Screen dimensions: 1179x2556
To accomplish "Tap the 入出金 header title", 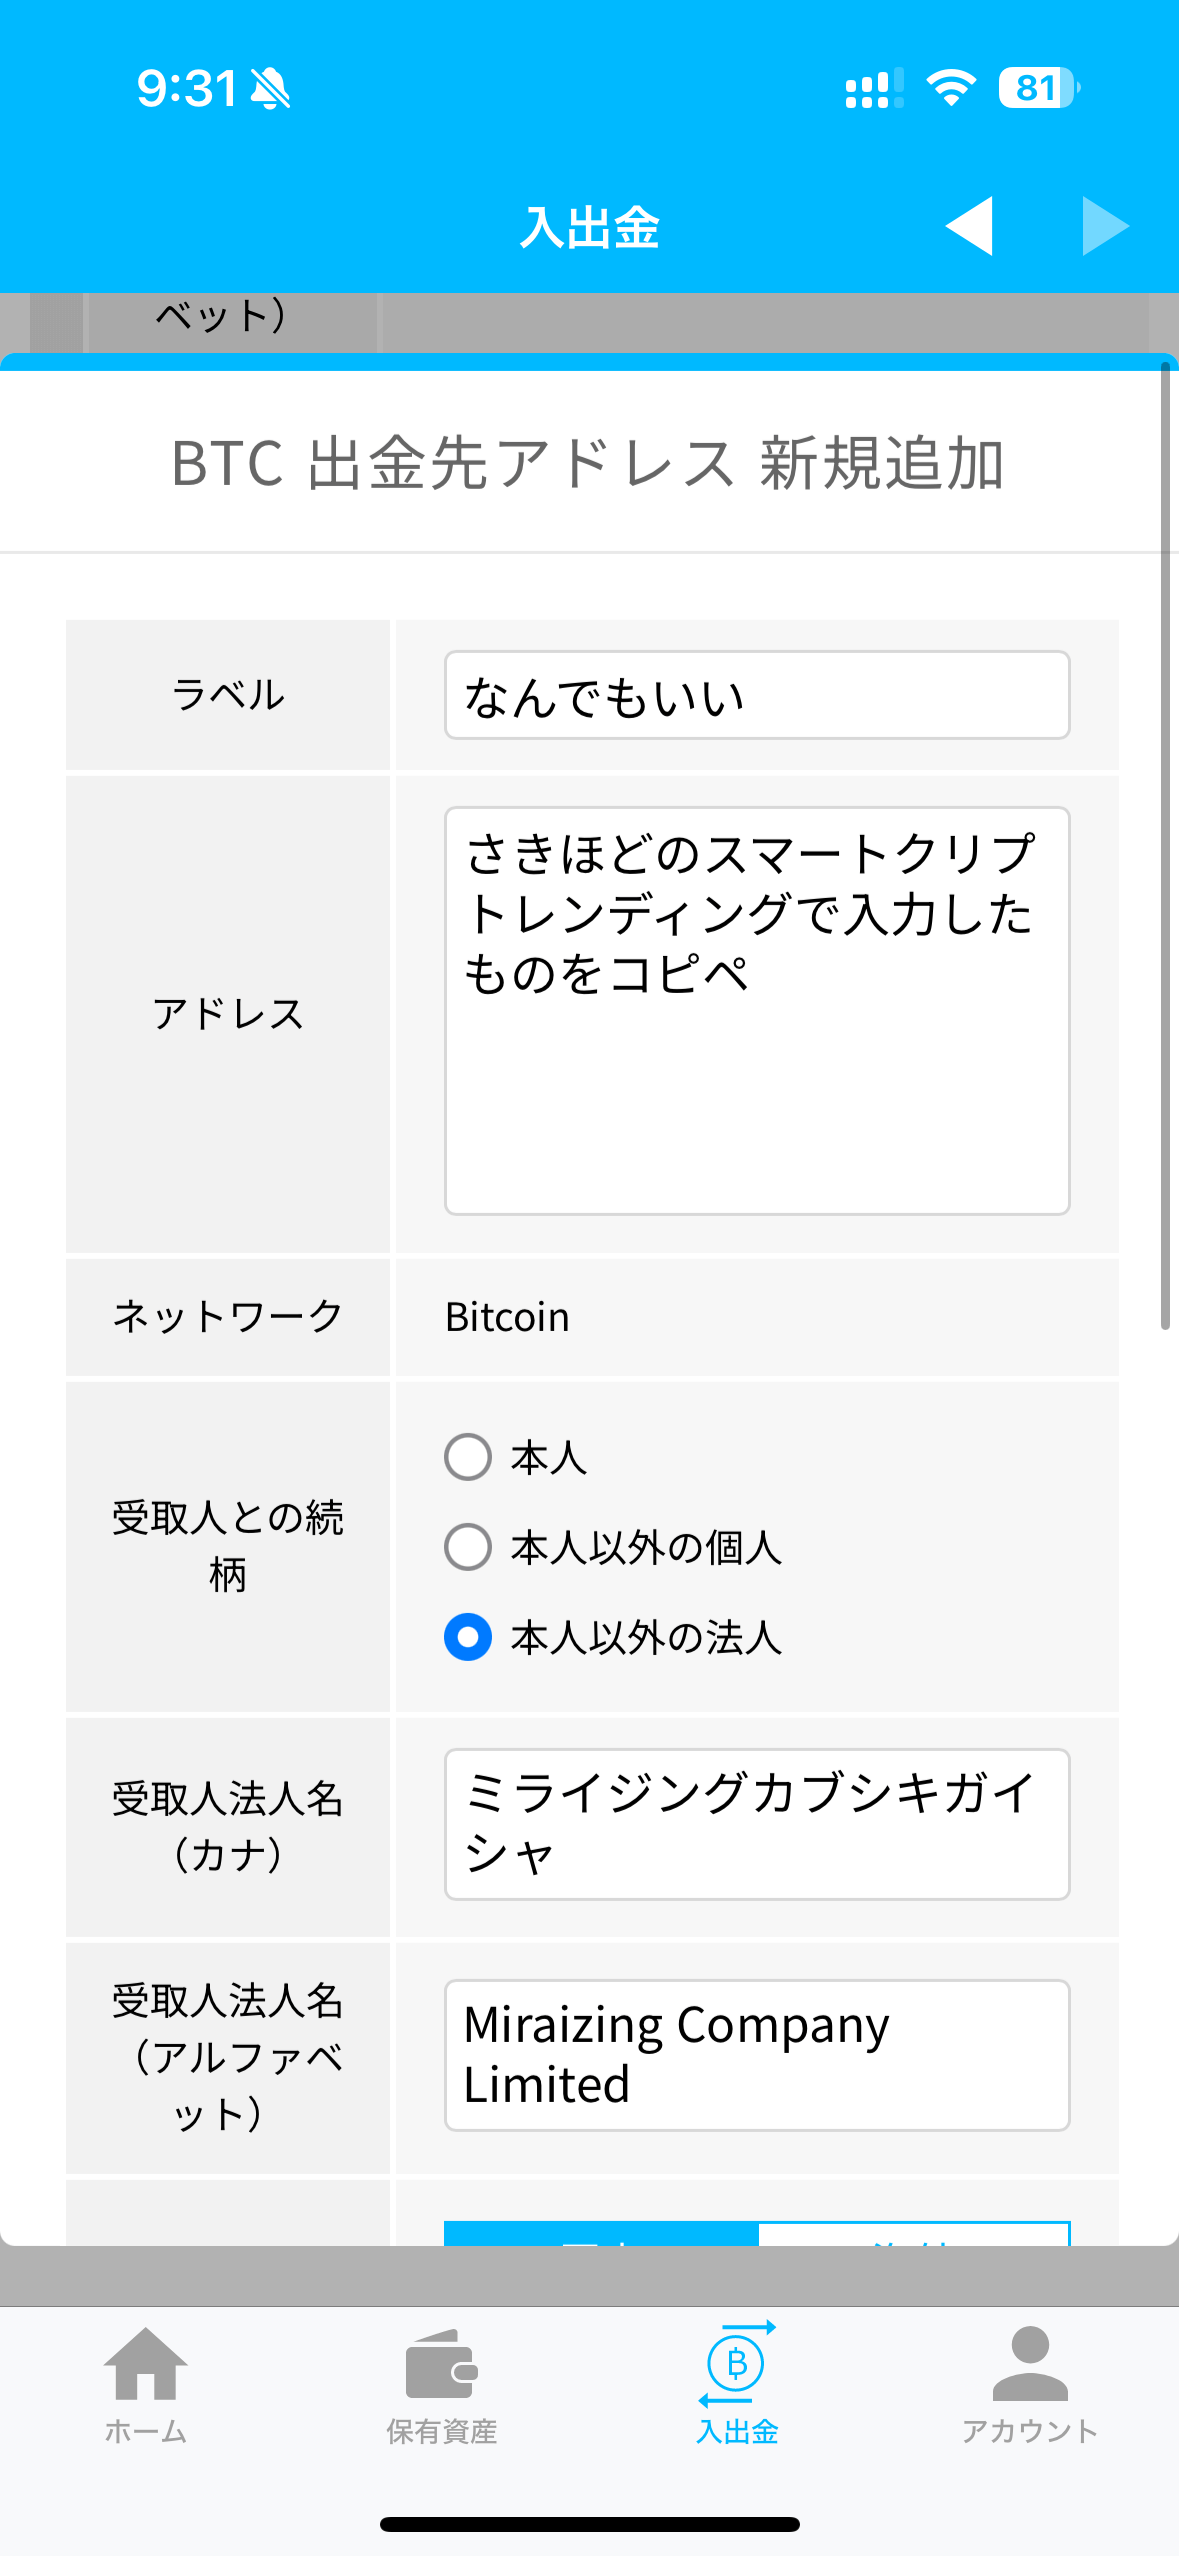I will pos(589,227).
